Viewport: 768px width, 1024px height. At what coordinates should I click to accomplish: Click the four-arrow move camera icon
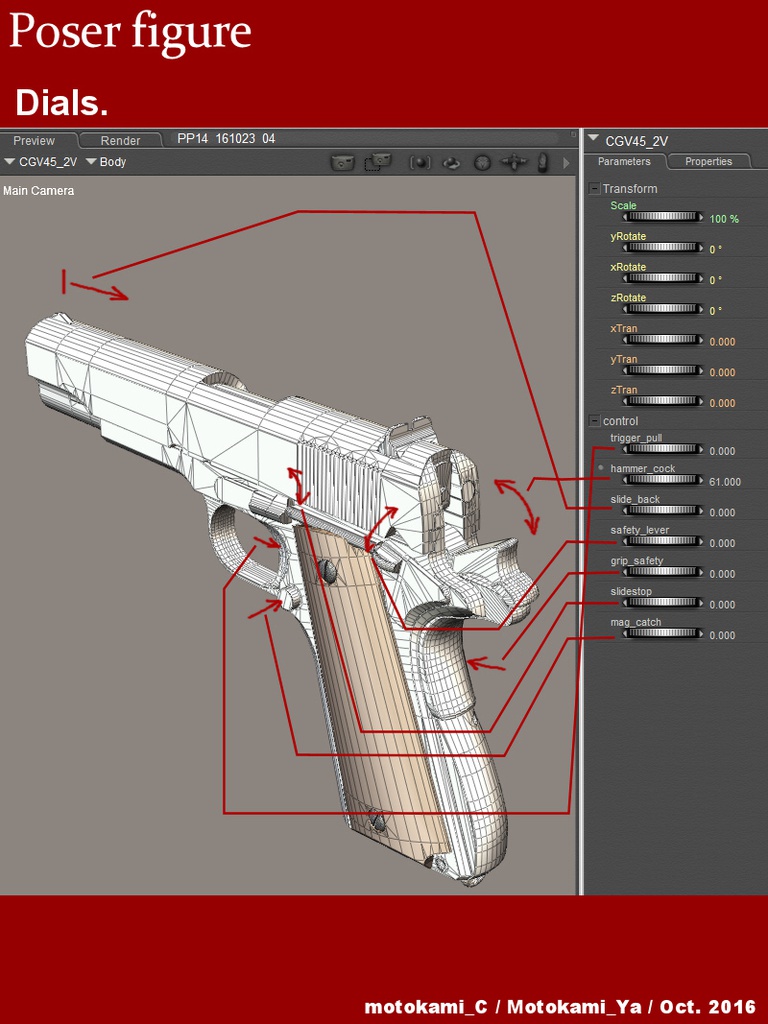click(x=514, y=162)
